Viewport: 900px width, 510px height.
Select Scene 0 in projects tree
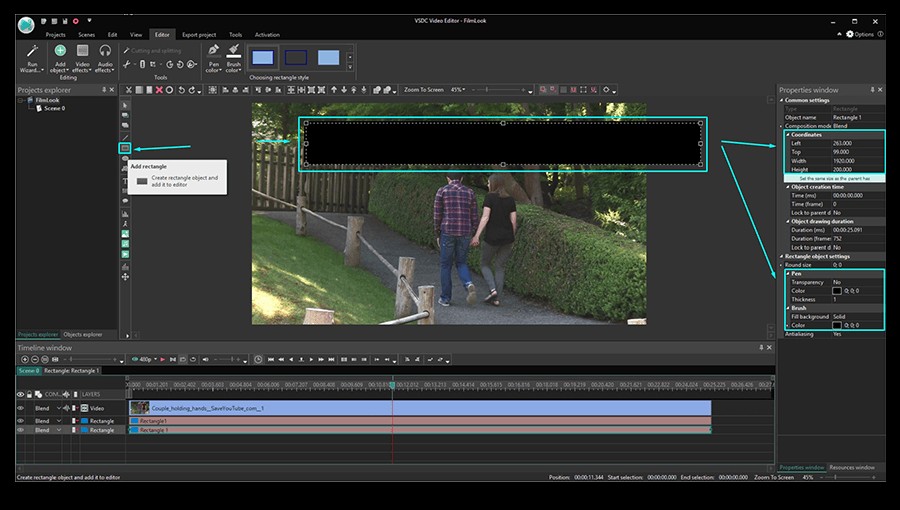tap(55, 108)
